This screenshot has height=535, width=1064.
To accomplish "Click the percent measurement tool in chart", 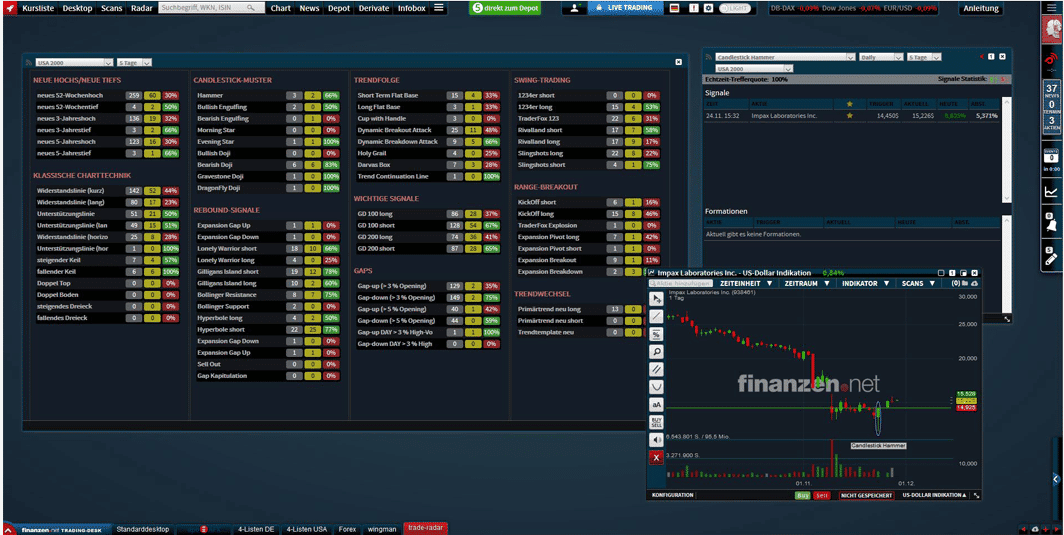I will 656,334.
